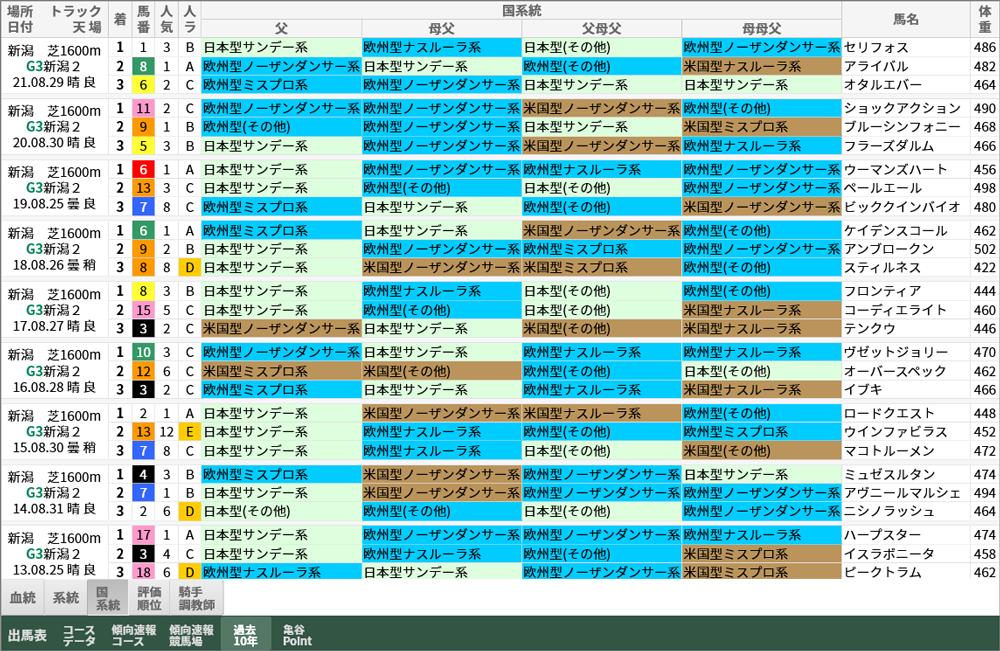Viewport: 1000px width, 651px height.
Task: Open 傾向速報コース menu item
Action: click(x=133, y=635)
